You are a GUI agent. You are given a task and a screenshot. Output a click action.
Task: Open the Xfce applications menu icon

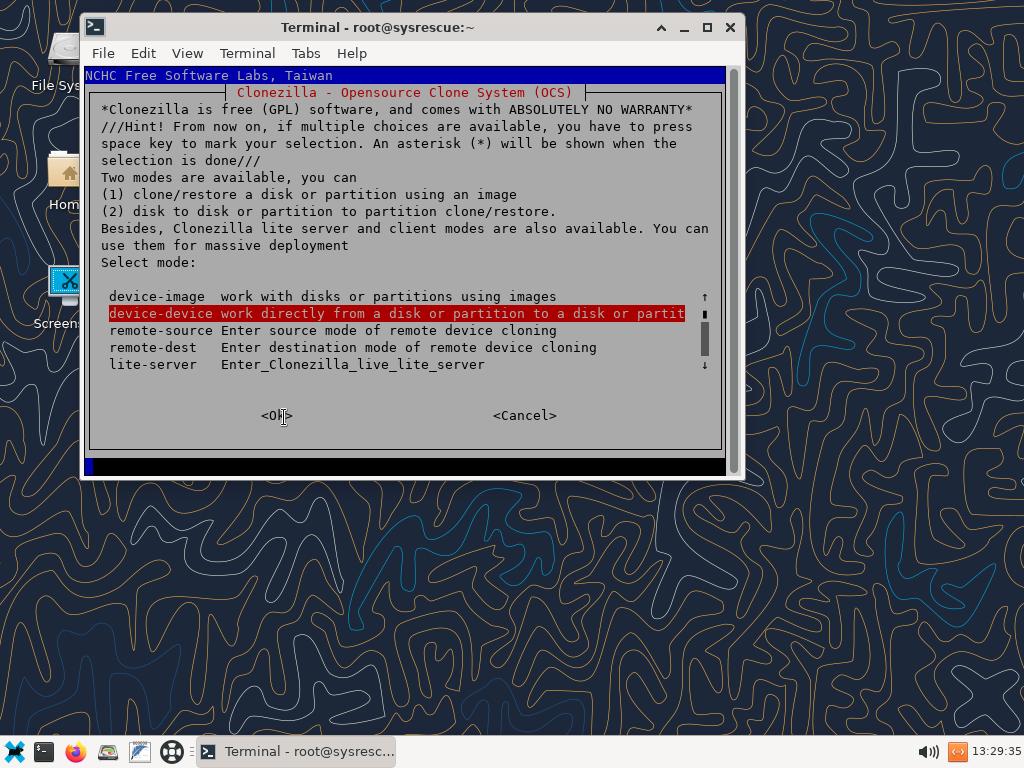(x=14, y=752)
